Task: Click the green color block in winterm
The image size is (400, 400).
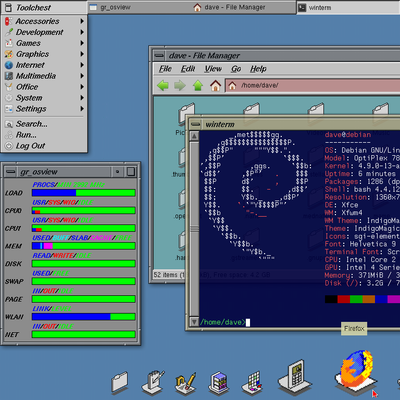Action: tap(356, 299)
